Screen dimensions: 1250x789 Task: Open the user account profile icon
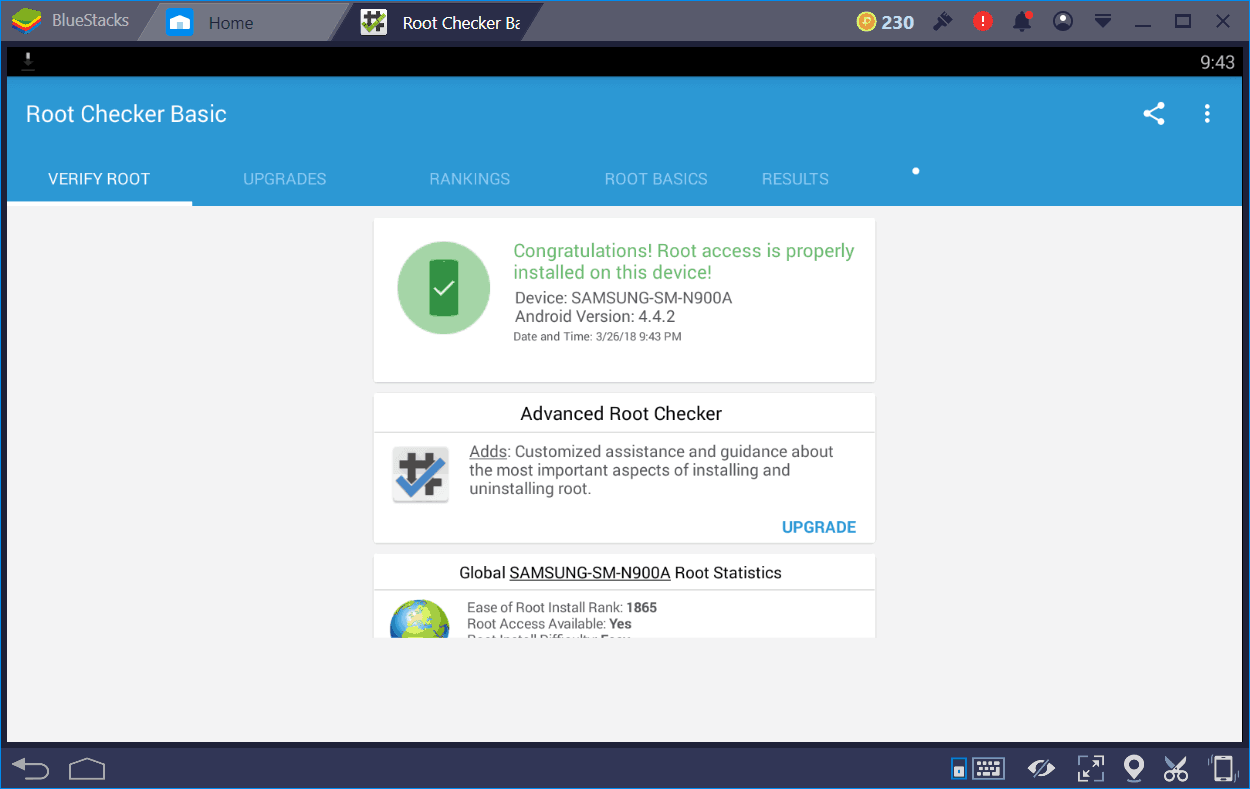[1063, 21]
